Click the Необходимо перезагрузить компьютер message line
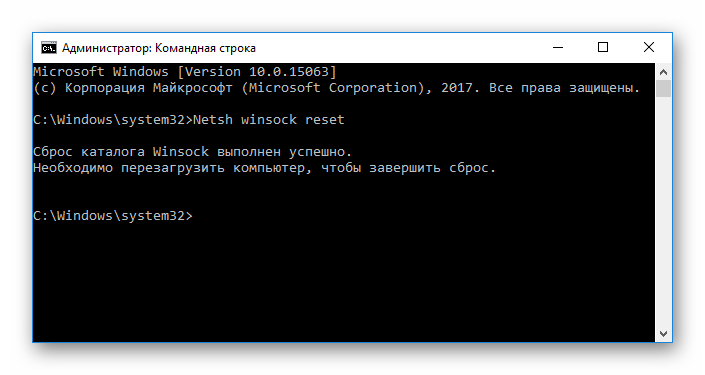Screen dimensions: 705x375 point(264,168)
